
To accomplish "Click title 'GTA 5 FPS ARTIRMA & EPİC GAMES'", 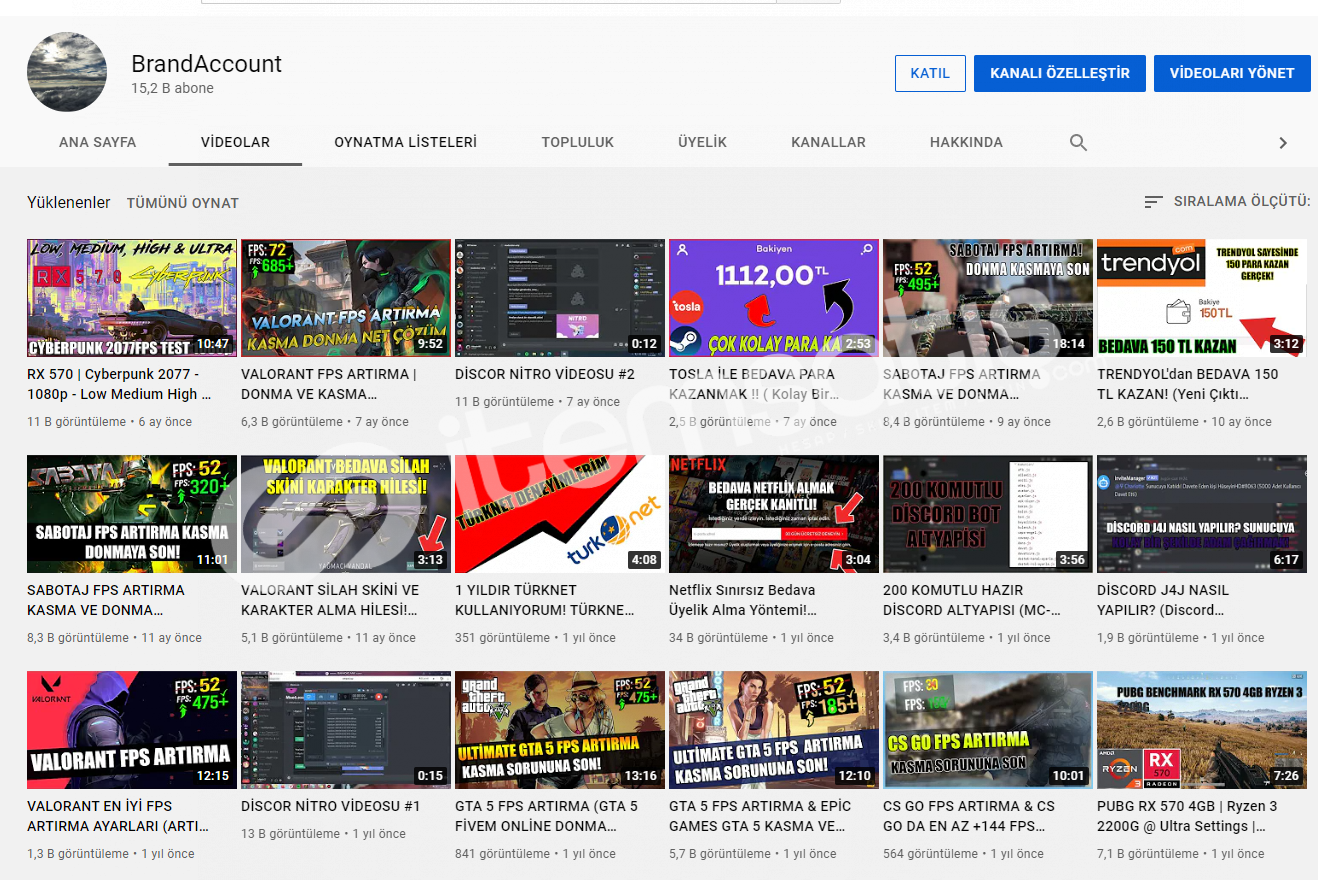I will (760, 816).
